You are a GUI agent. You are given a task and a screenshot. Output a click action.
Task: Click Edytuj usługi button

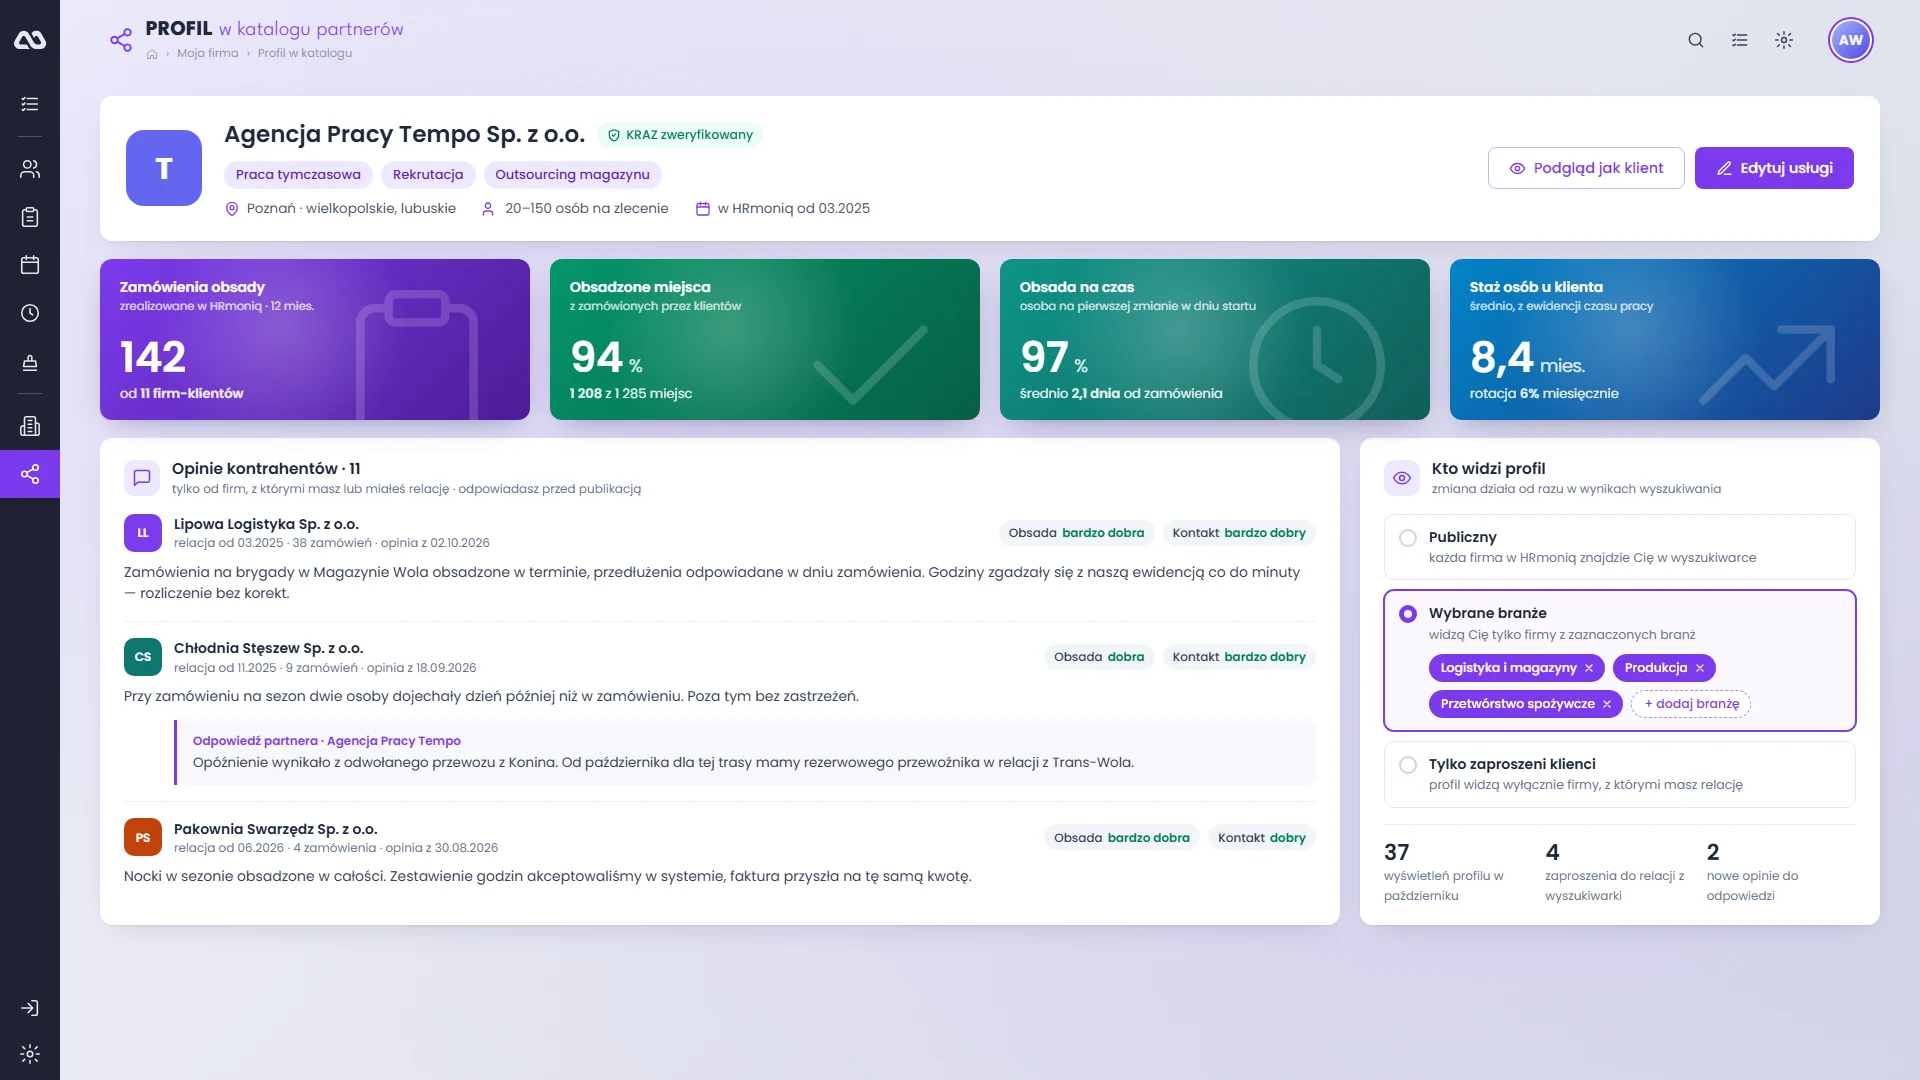point(1774,168)
